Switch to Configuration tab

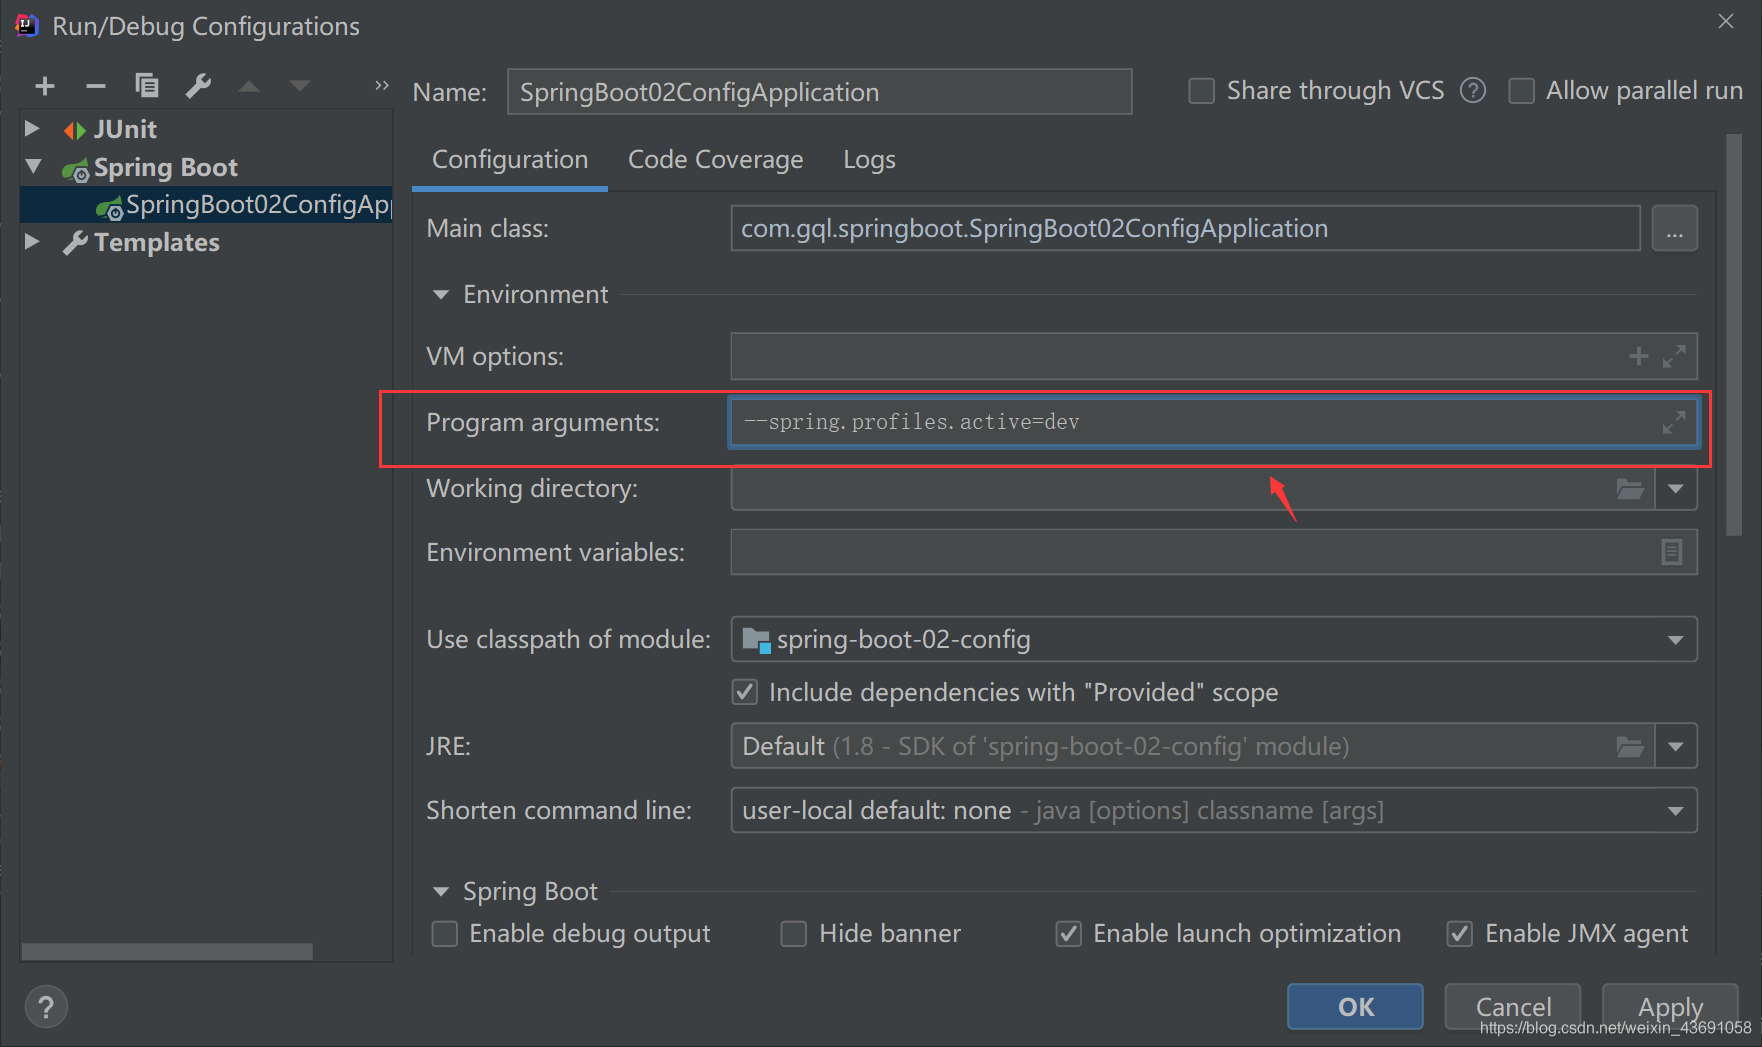pos(510,160)
